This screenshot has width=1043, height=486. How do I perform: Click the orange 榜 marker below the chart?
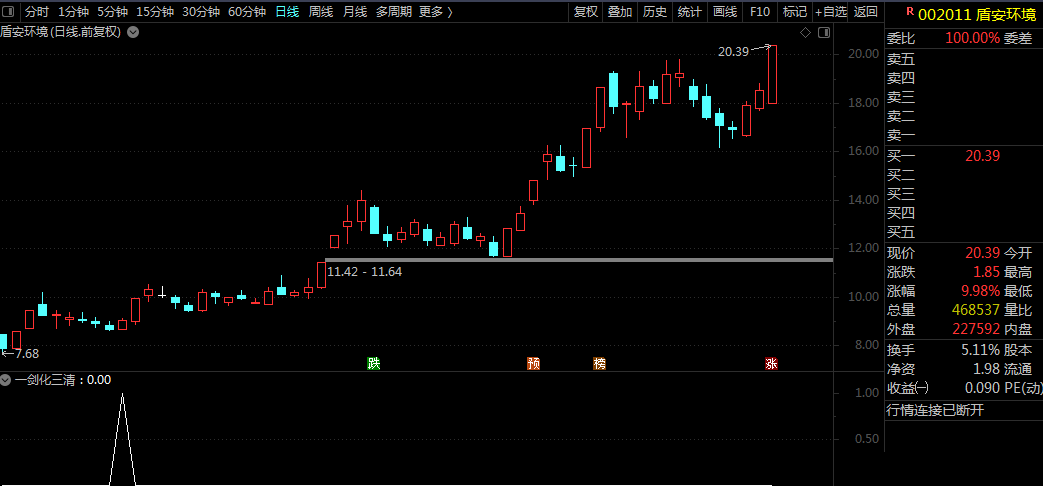(x=600, y=363)
